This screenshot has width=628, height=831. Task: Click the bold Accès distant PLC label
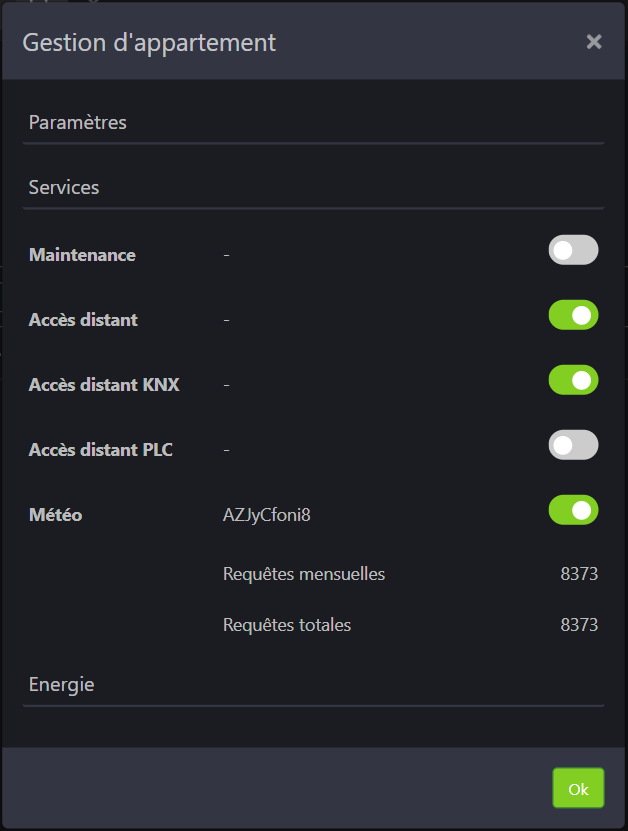101,450
